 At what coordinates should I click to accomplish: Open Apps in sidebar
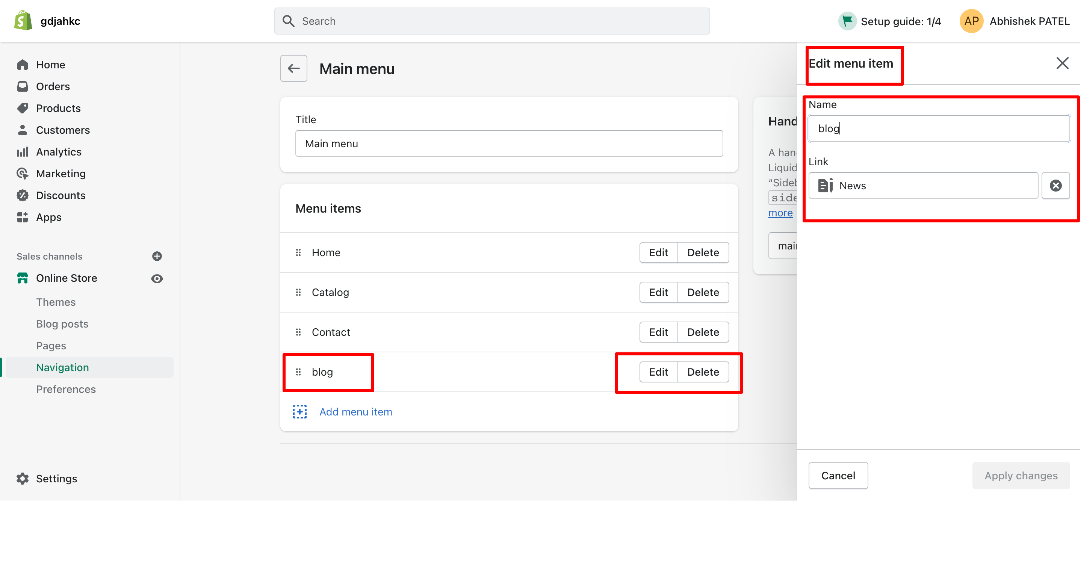tap(48, 218)
